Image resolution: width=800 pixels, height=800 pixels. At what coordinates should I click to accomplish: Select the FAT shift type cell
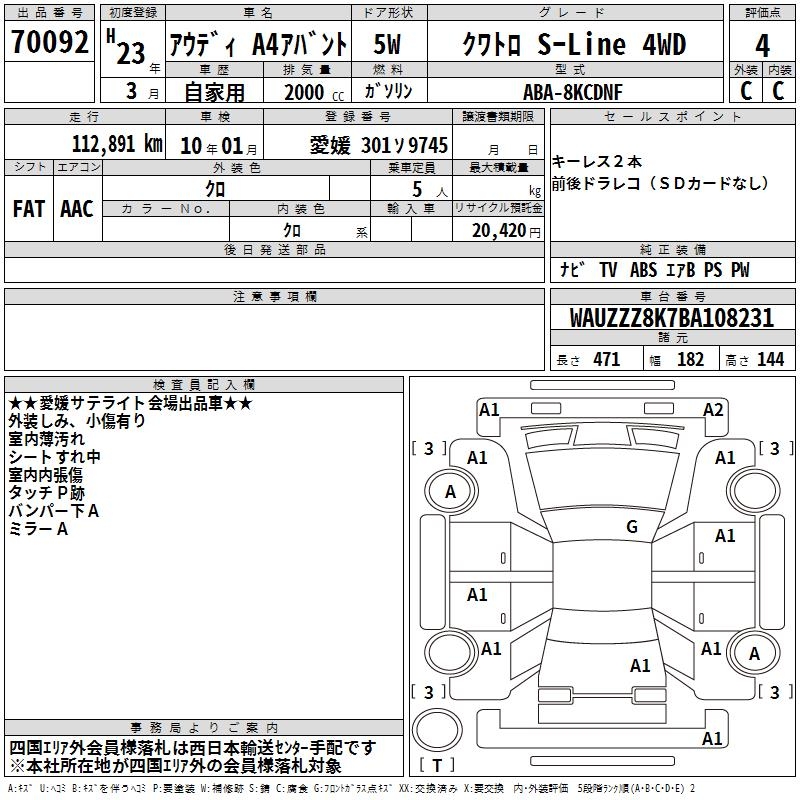[x=28, y=208]
